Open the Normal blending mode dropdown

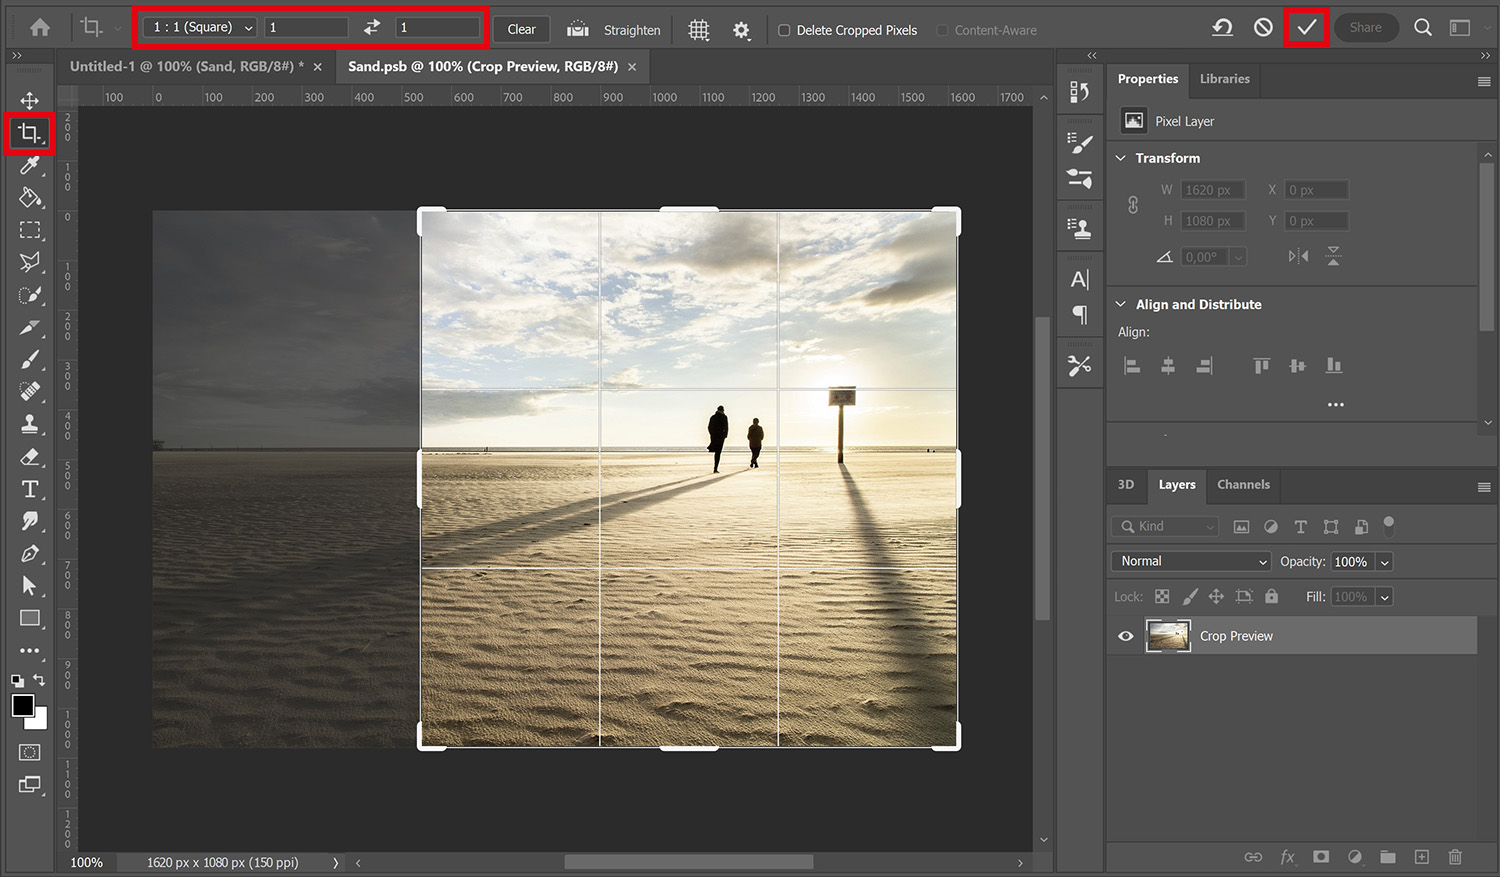click(x=1190, y=561)
